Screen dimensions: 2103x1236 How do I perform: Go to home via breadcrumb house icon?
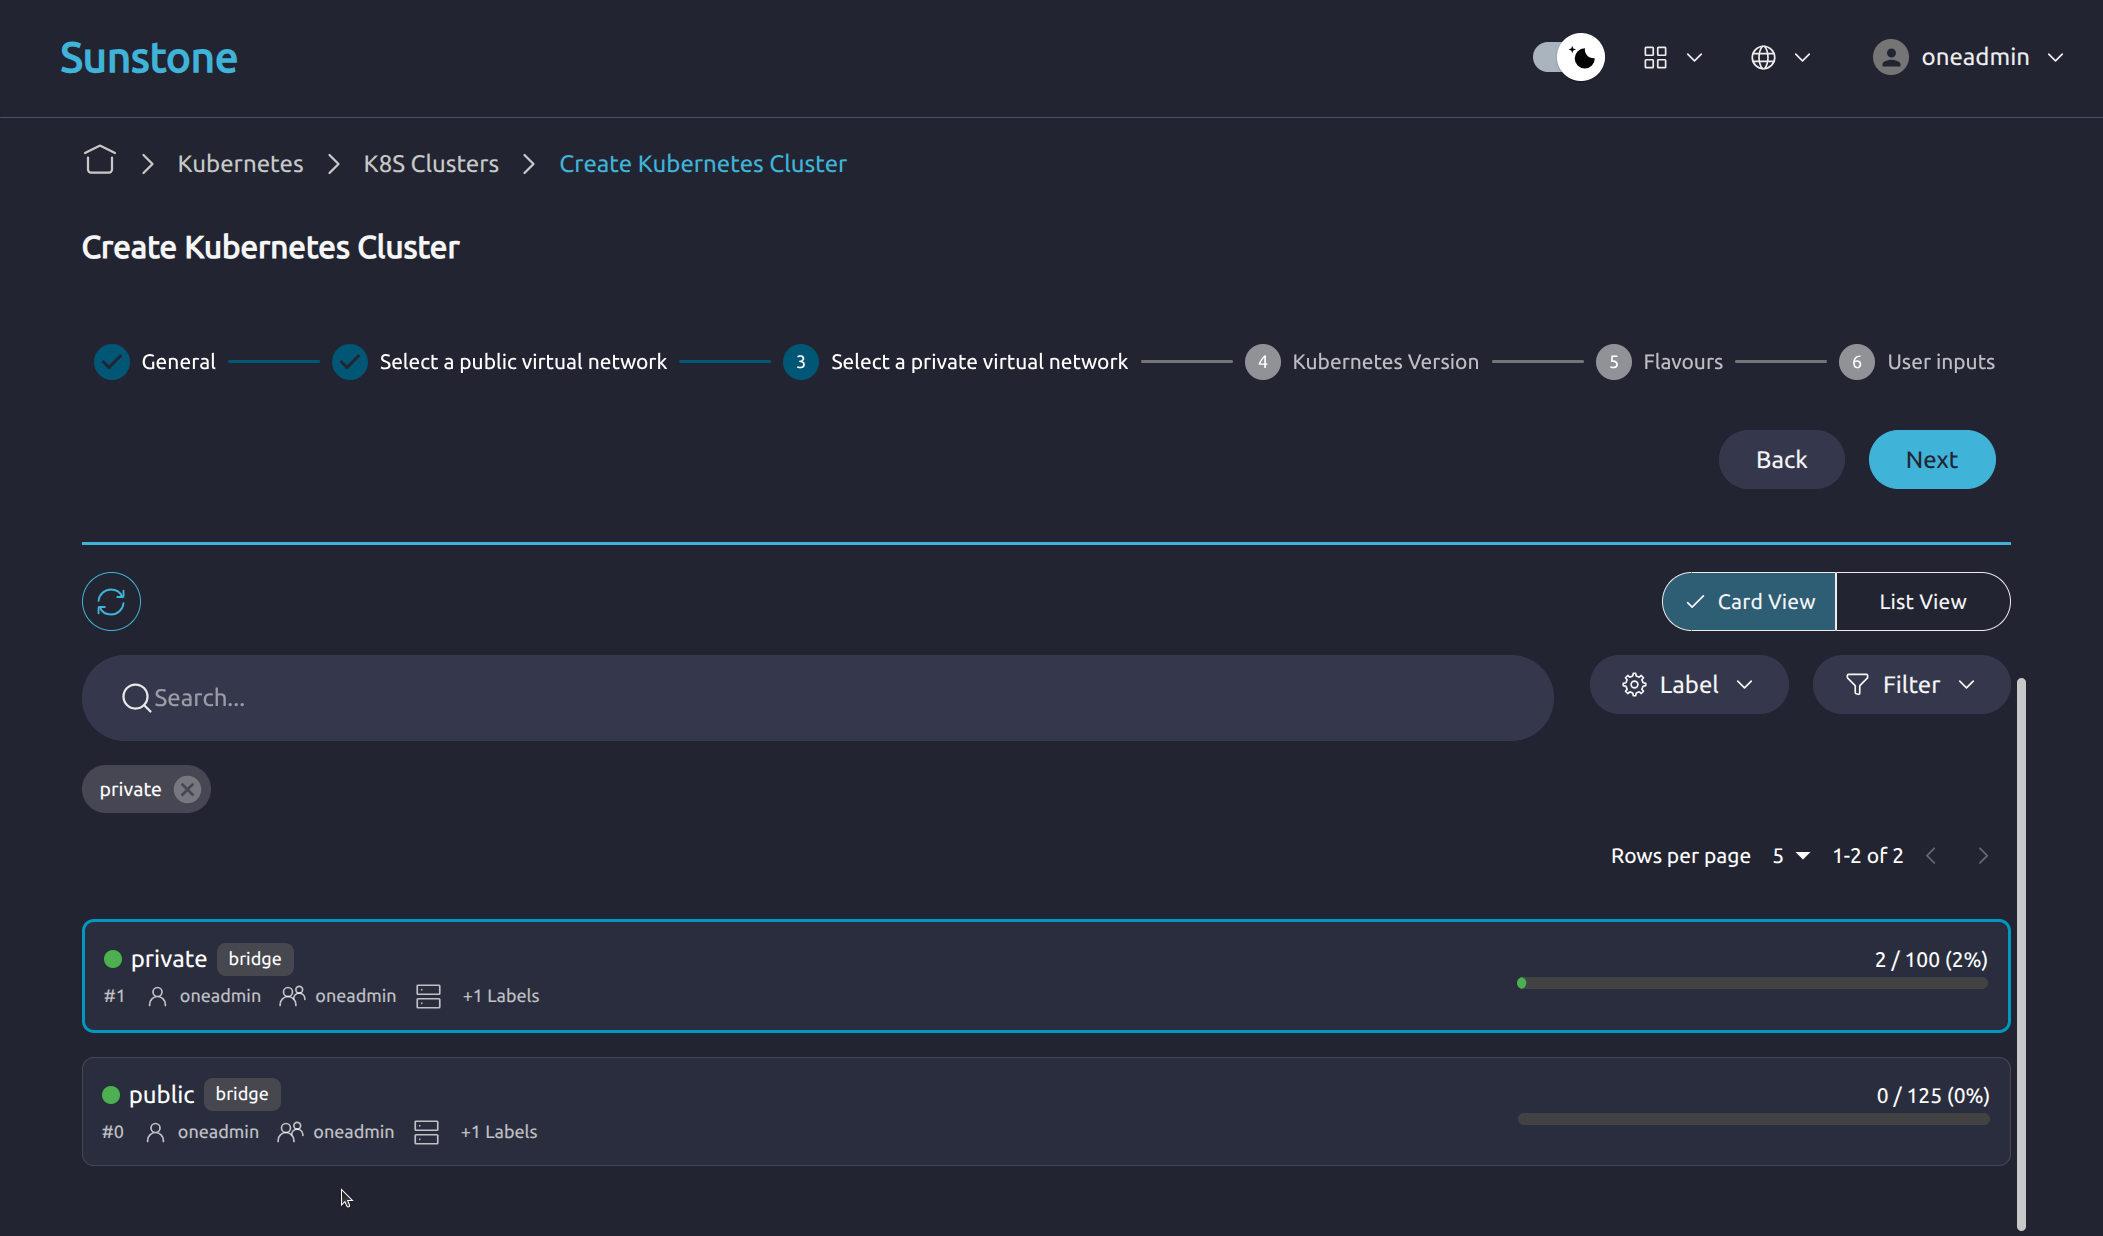tap(100, 160)
